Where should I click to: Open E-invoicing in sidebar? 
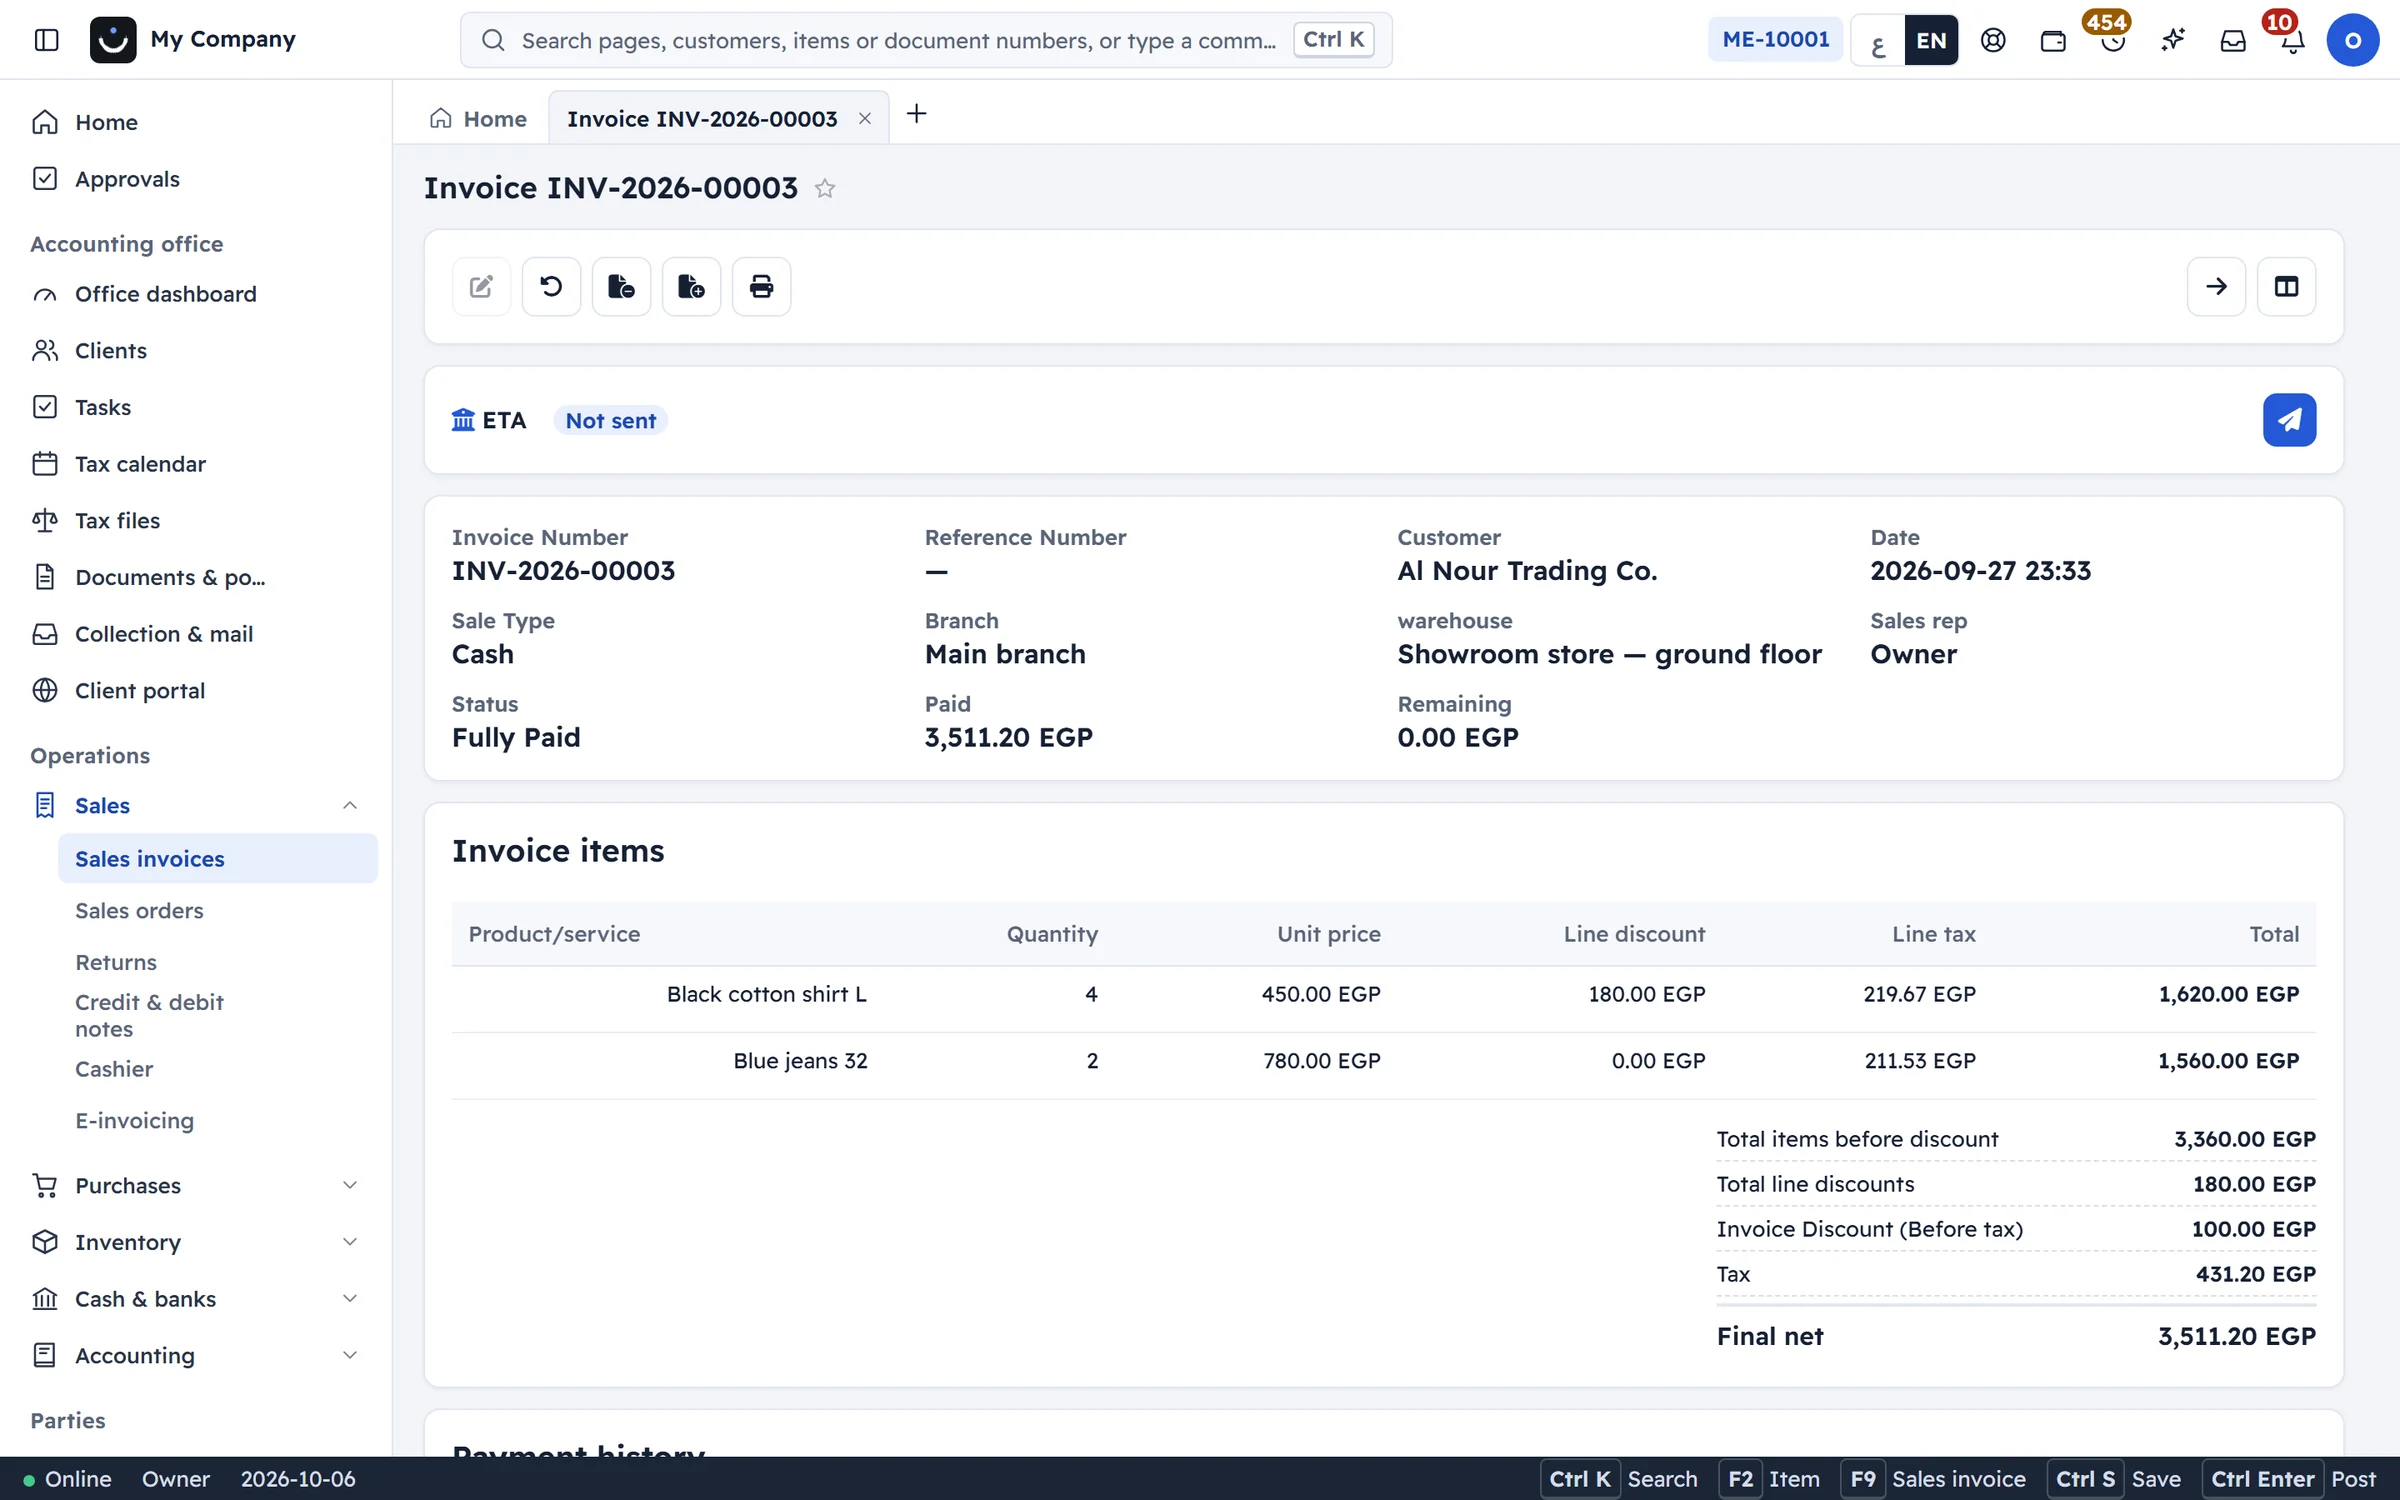134,1121
